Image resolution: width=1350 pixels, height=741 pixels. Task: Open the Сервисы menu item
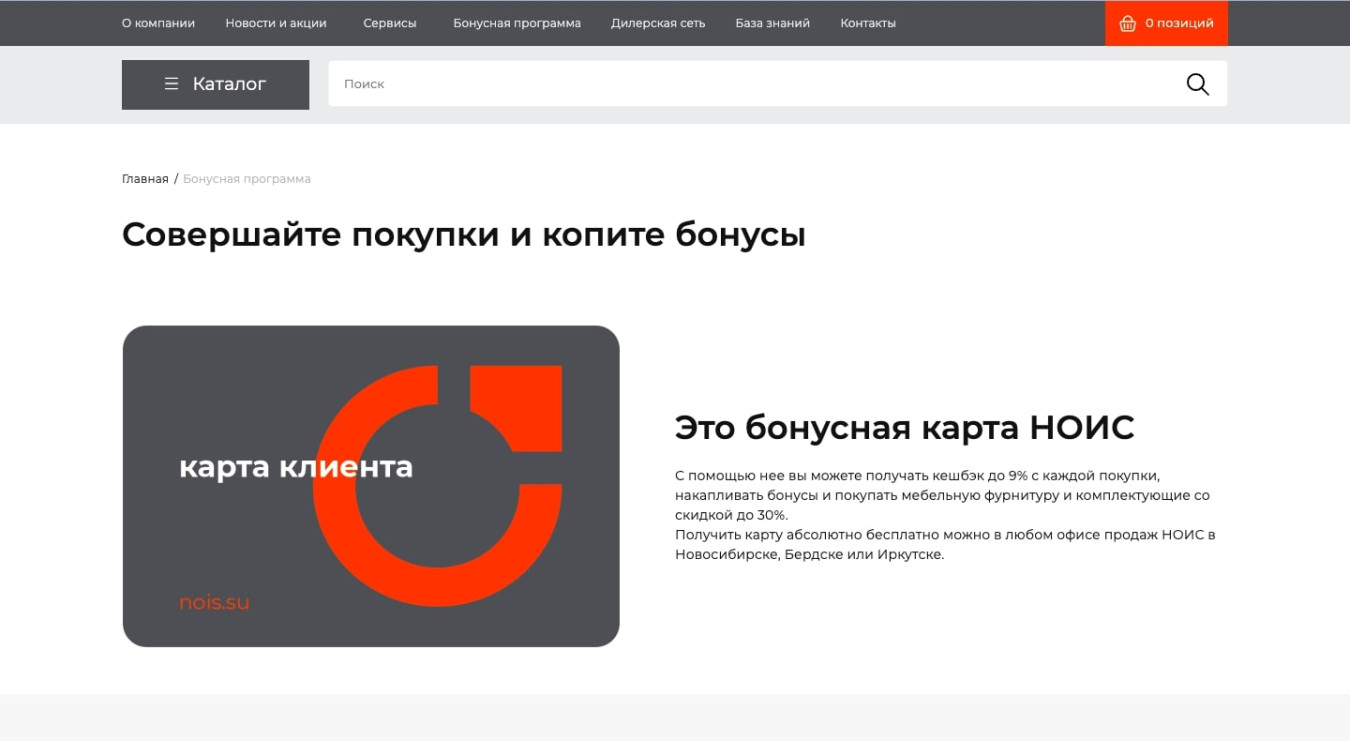point(389,23)
